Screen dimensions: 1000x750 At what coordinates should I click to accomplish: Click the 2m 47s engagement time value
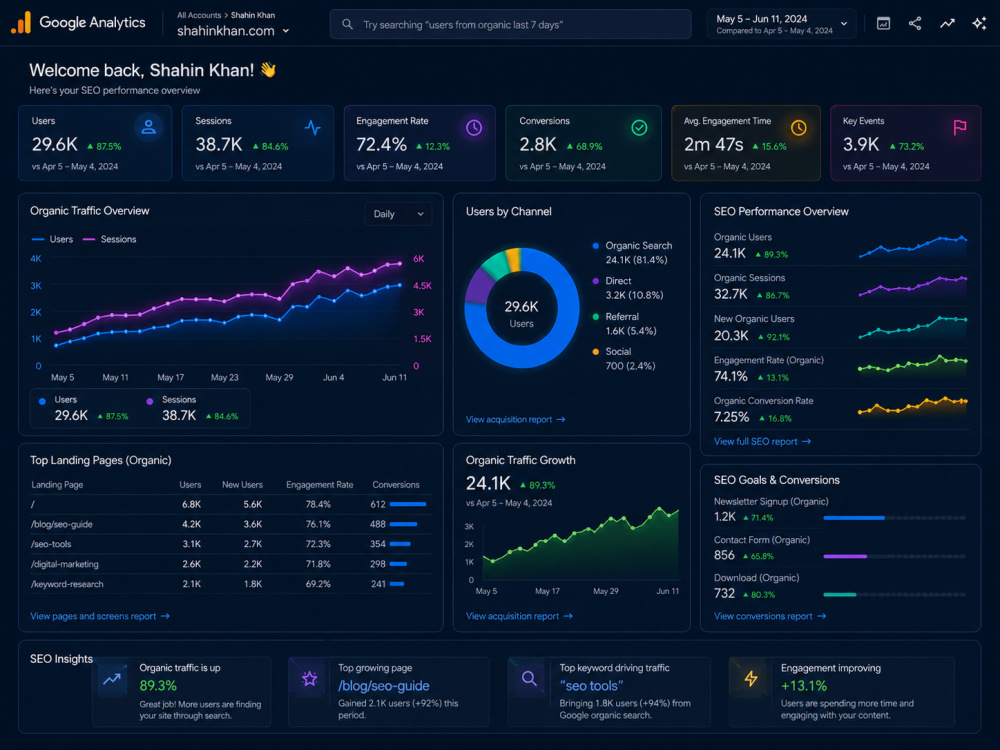tap(714, 145)
